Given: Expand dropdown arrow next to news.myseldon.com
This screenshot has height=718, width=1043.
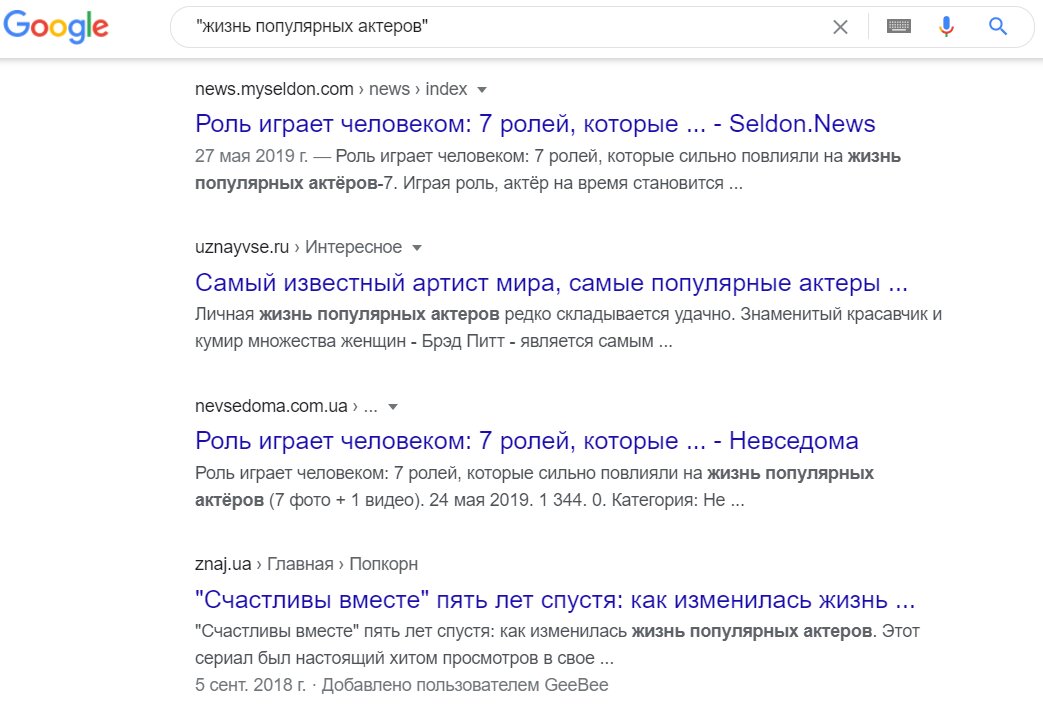Looking at the screenshot, I should click(x=482, y=90).
